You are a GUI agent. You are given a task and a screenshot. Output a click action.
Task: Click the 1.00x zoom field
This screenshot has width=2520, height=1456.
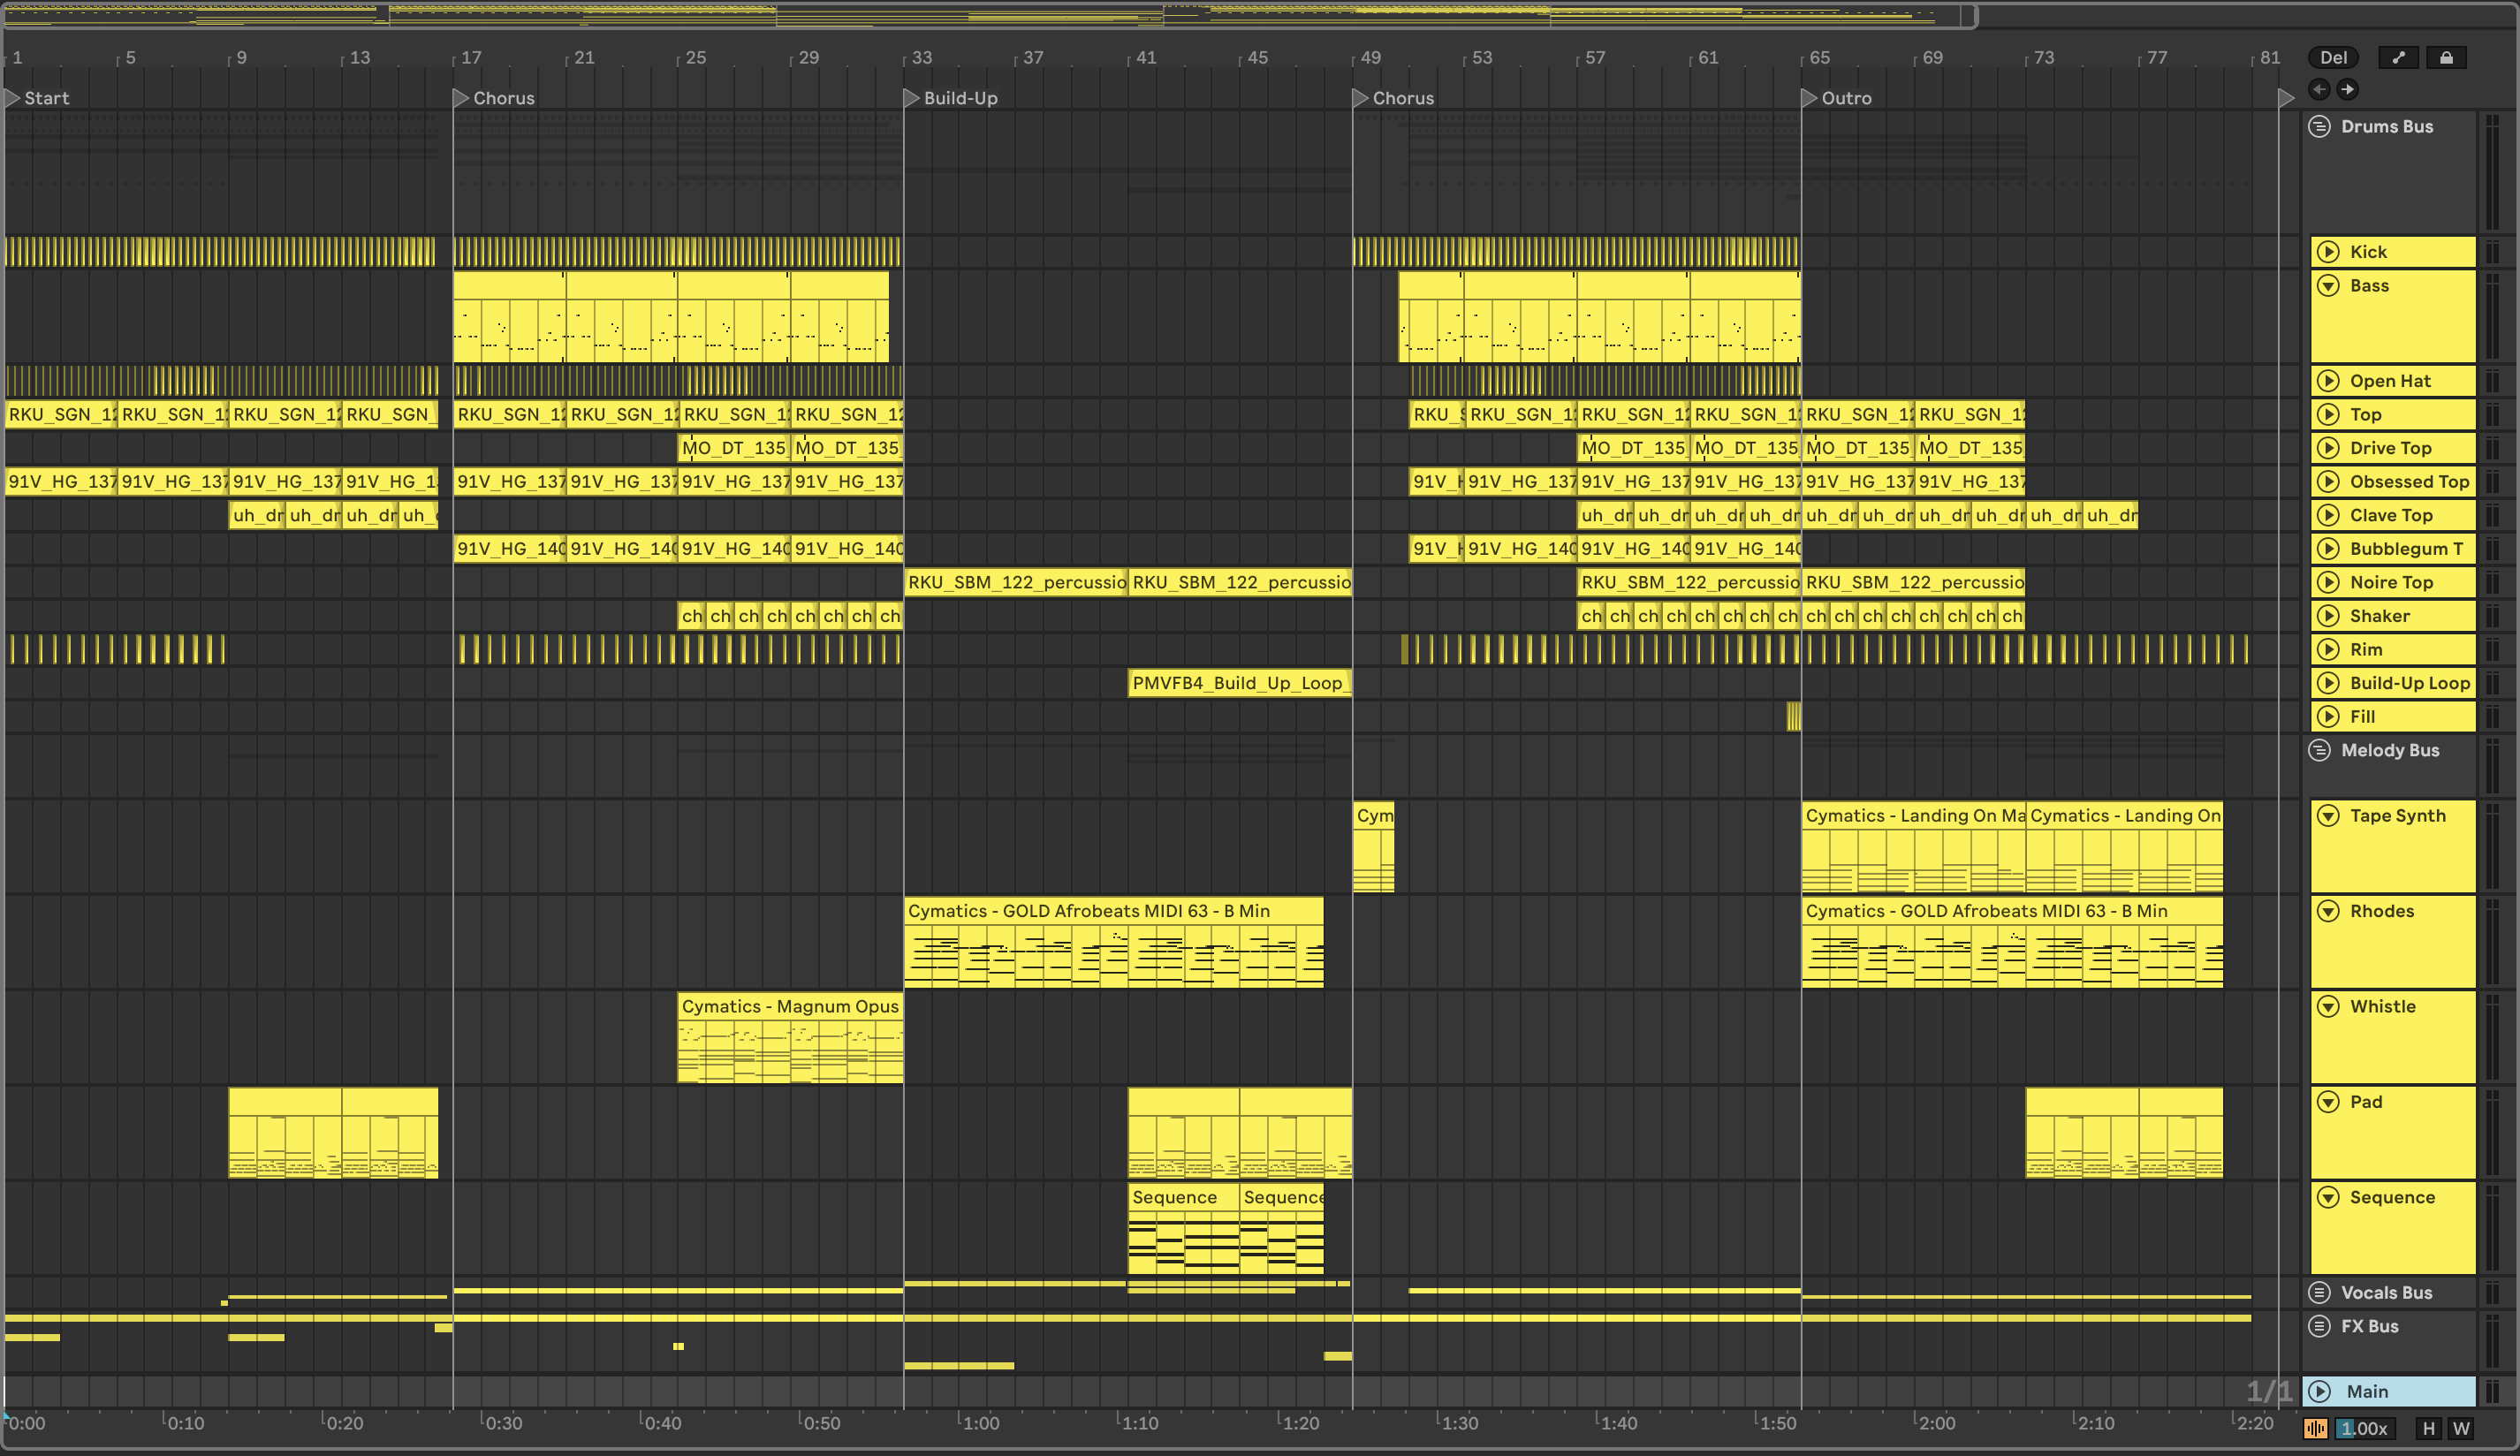click(x=2365, y=1429)
